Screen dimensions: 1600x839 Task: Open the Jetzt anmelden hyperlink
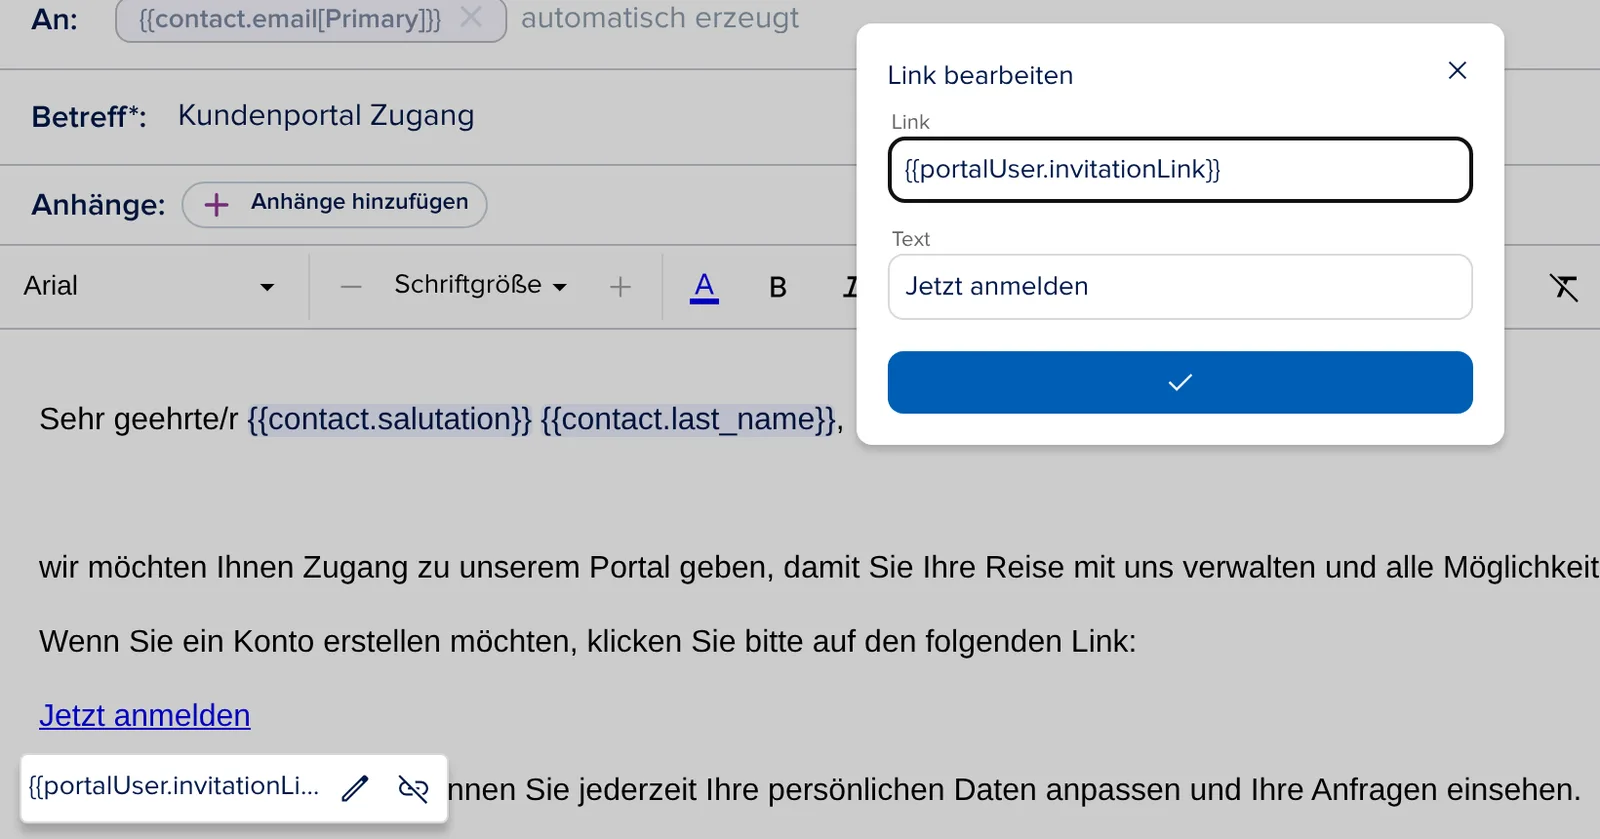[x=145, y=716]
